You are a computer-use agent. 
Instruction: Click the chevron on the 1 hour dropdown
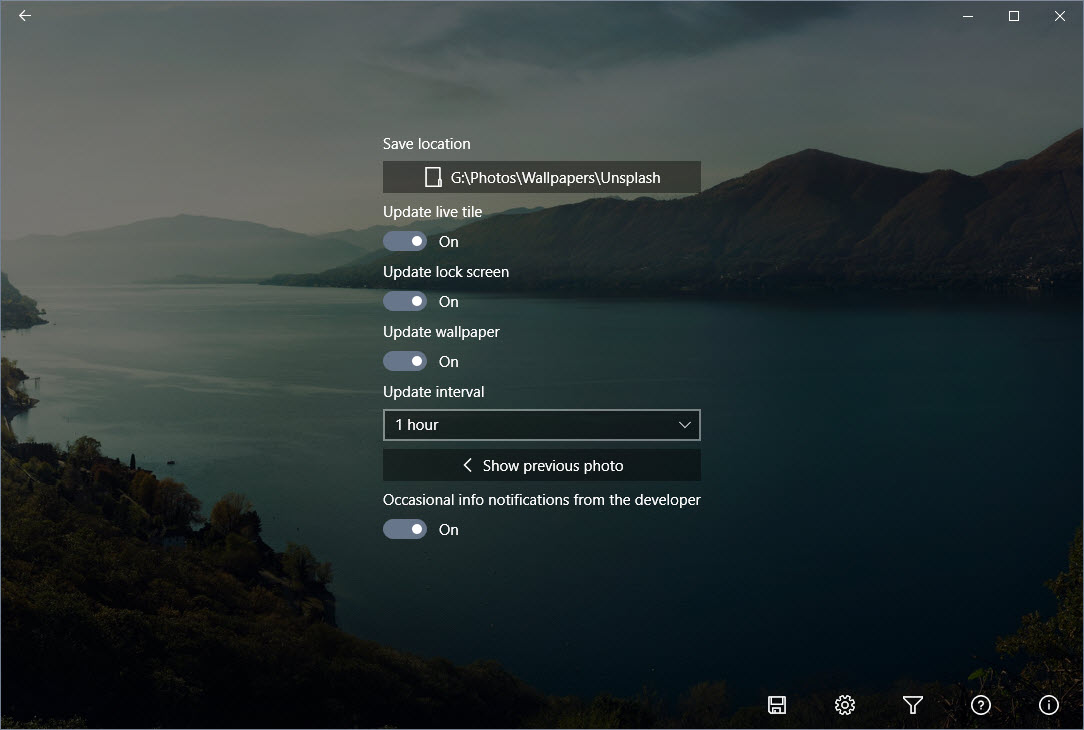pos(685,424)
